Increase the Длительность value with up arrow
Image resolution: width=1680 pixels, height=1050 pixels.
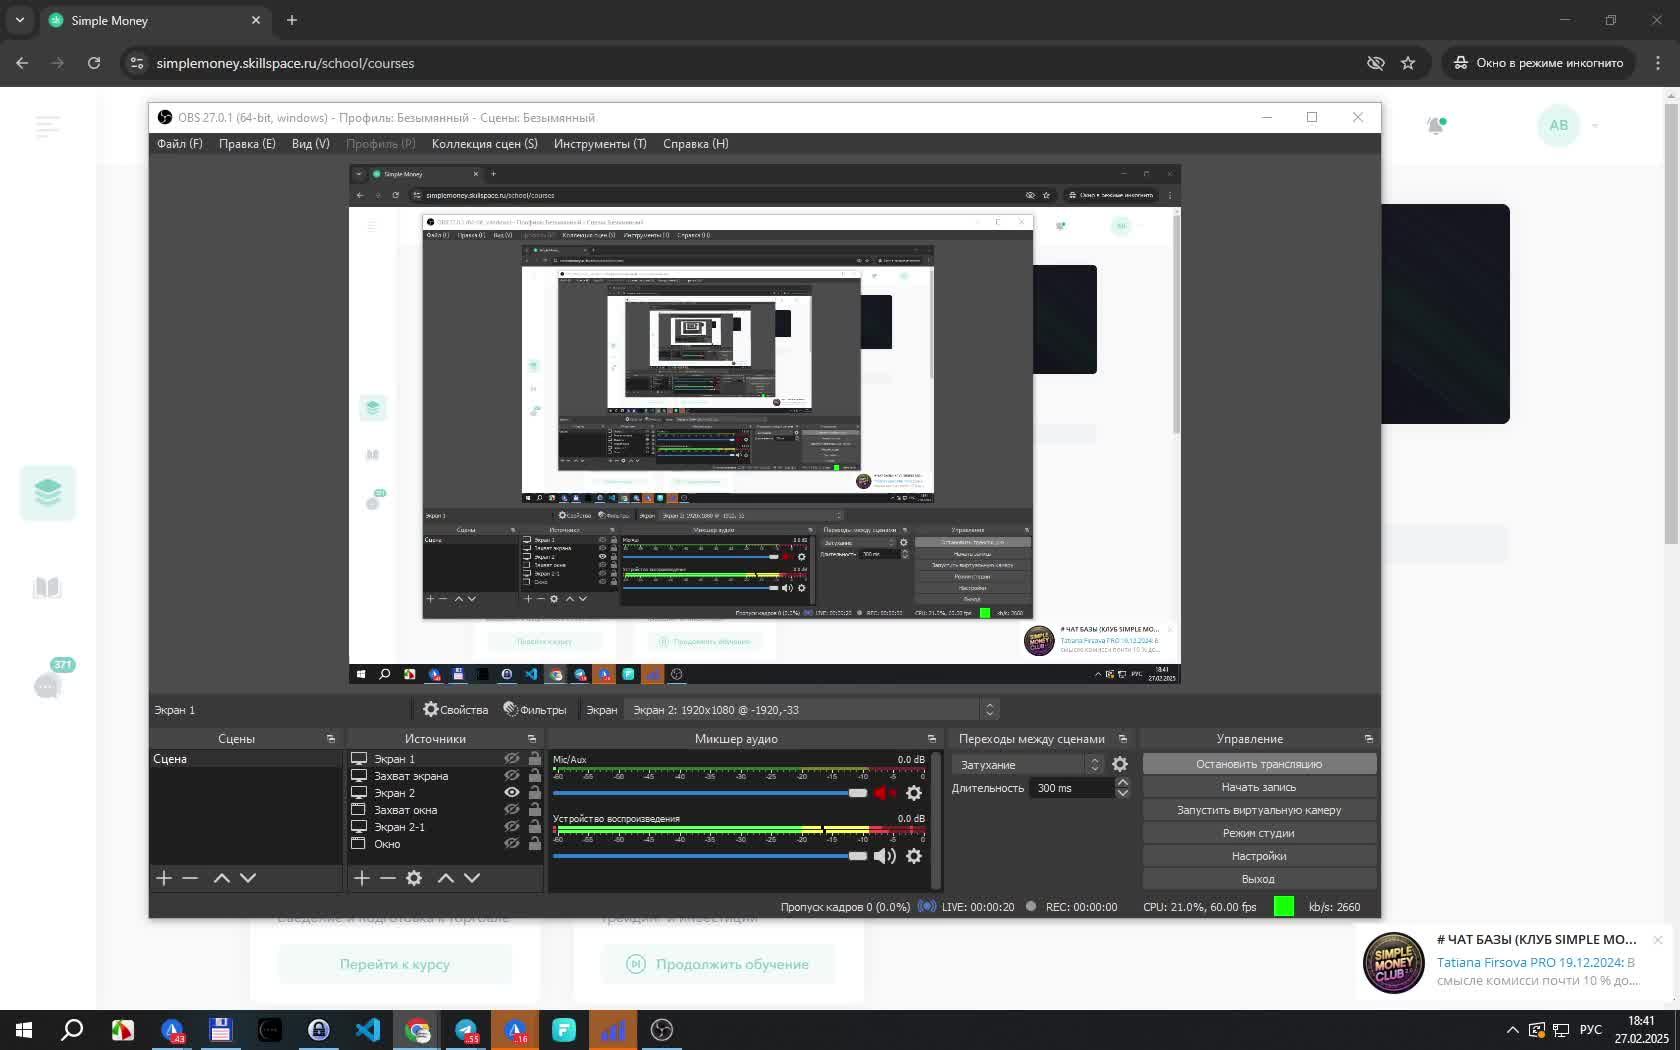point(1122,783)
